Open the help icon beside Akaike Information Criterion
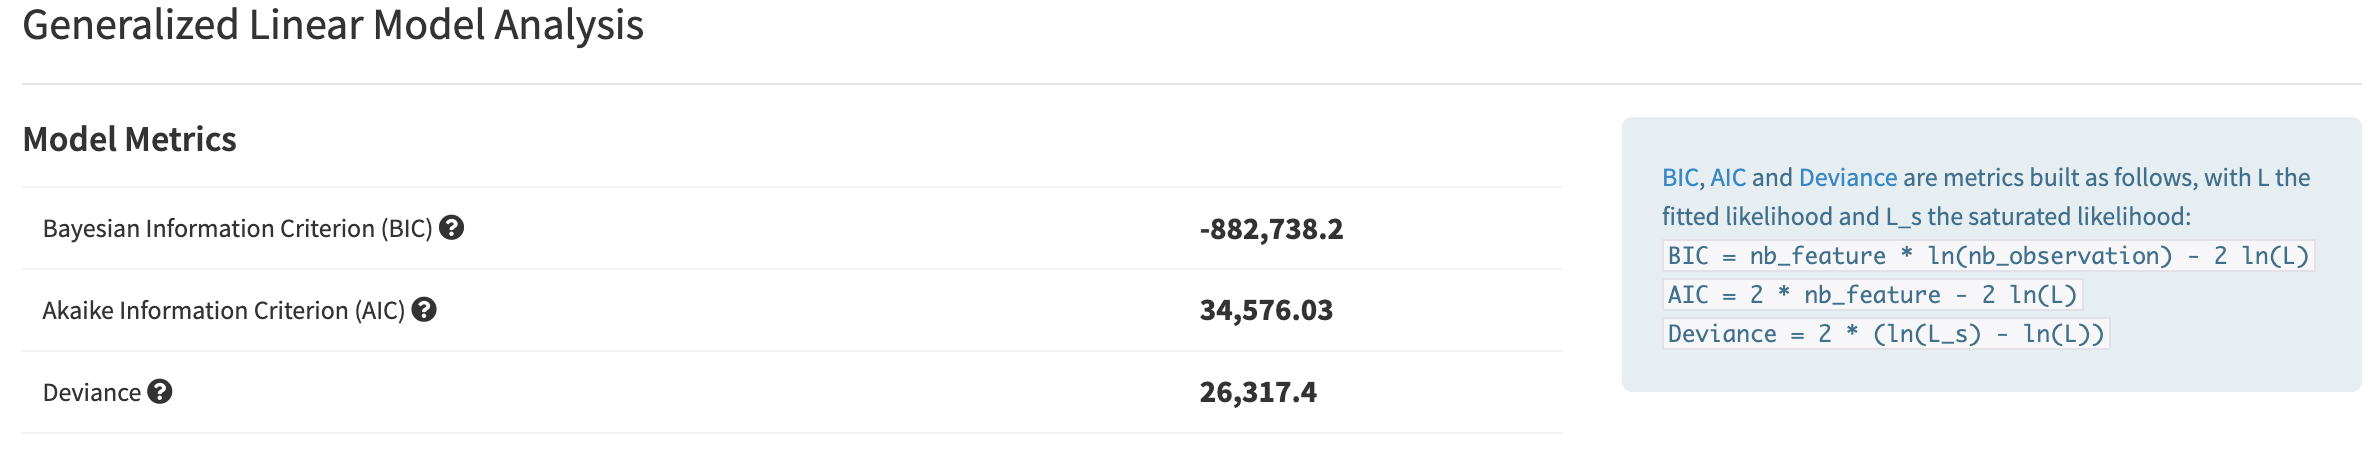The height and width of the screenshot is (464, 2374). pos(424,310)
